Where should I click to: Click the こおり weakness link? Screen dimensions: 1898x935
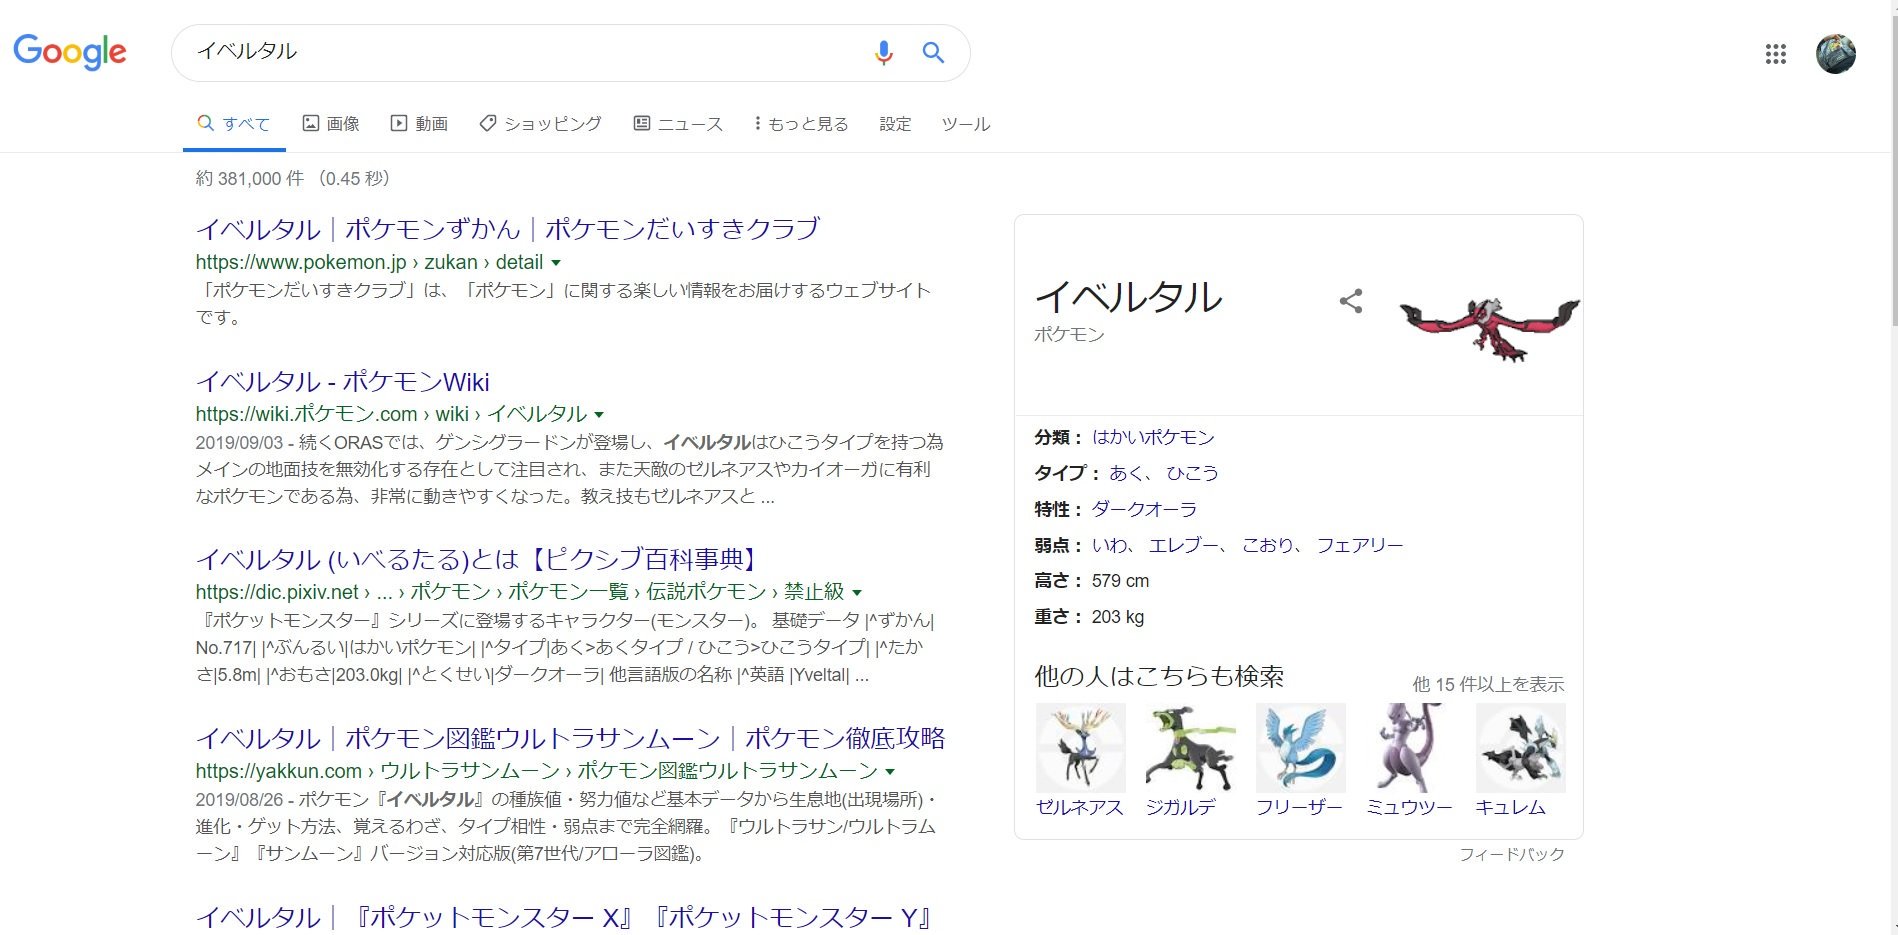(x=1268, y=545)
